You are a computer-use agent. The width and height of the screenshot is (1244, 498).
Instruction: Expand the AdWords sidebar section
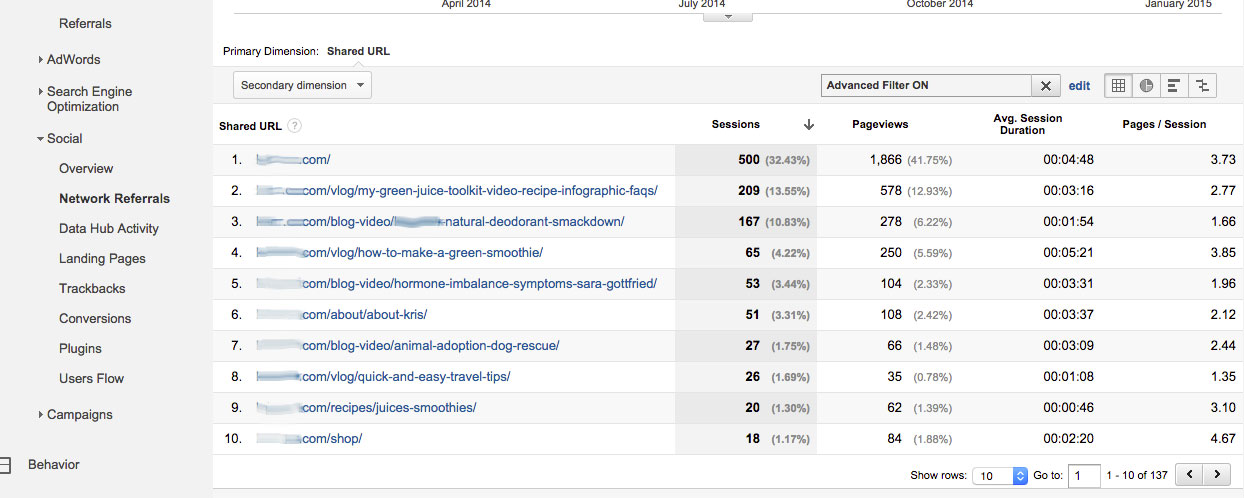[40, 60]
